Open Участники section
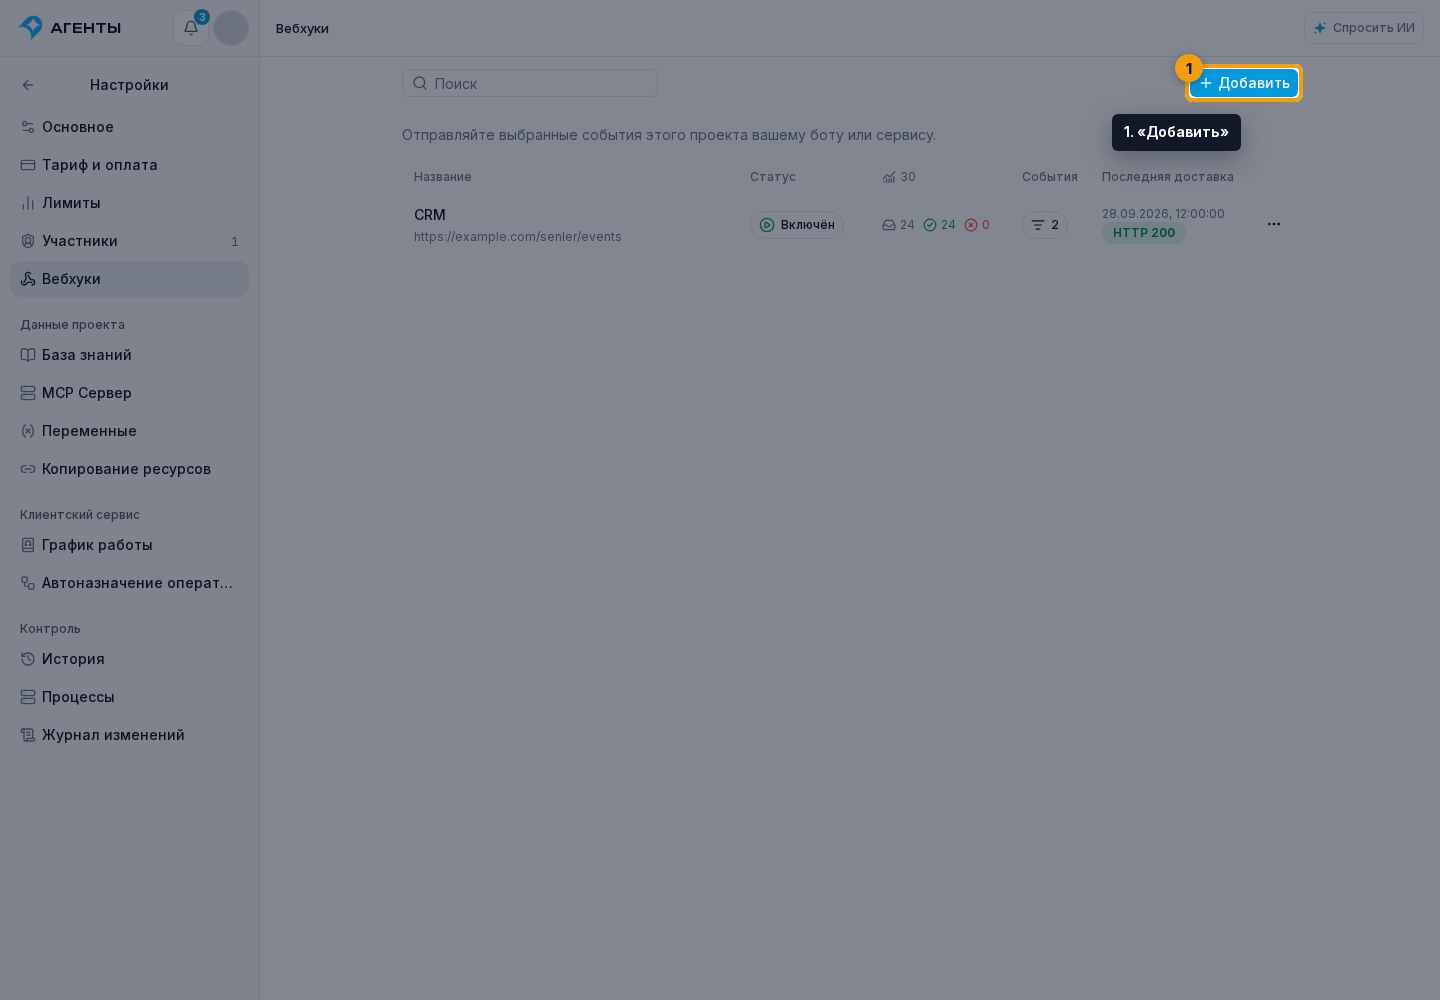This screenshot has width=1440, height=1000. pyautogui.click(x=129, y=241)
